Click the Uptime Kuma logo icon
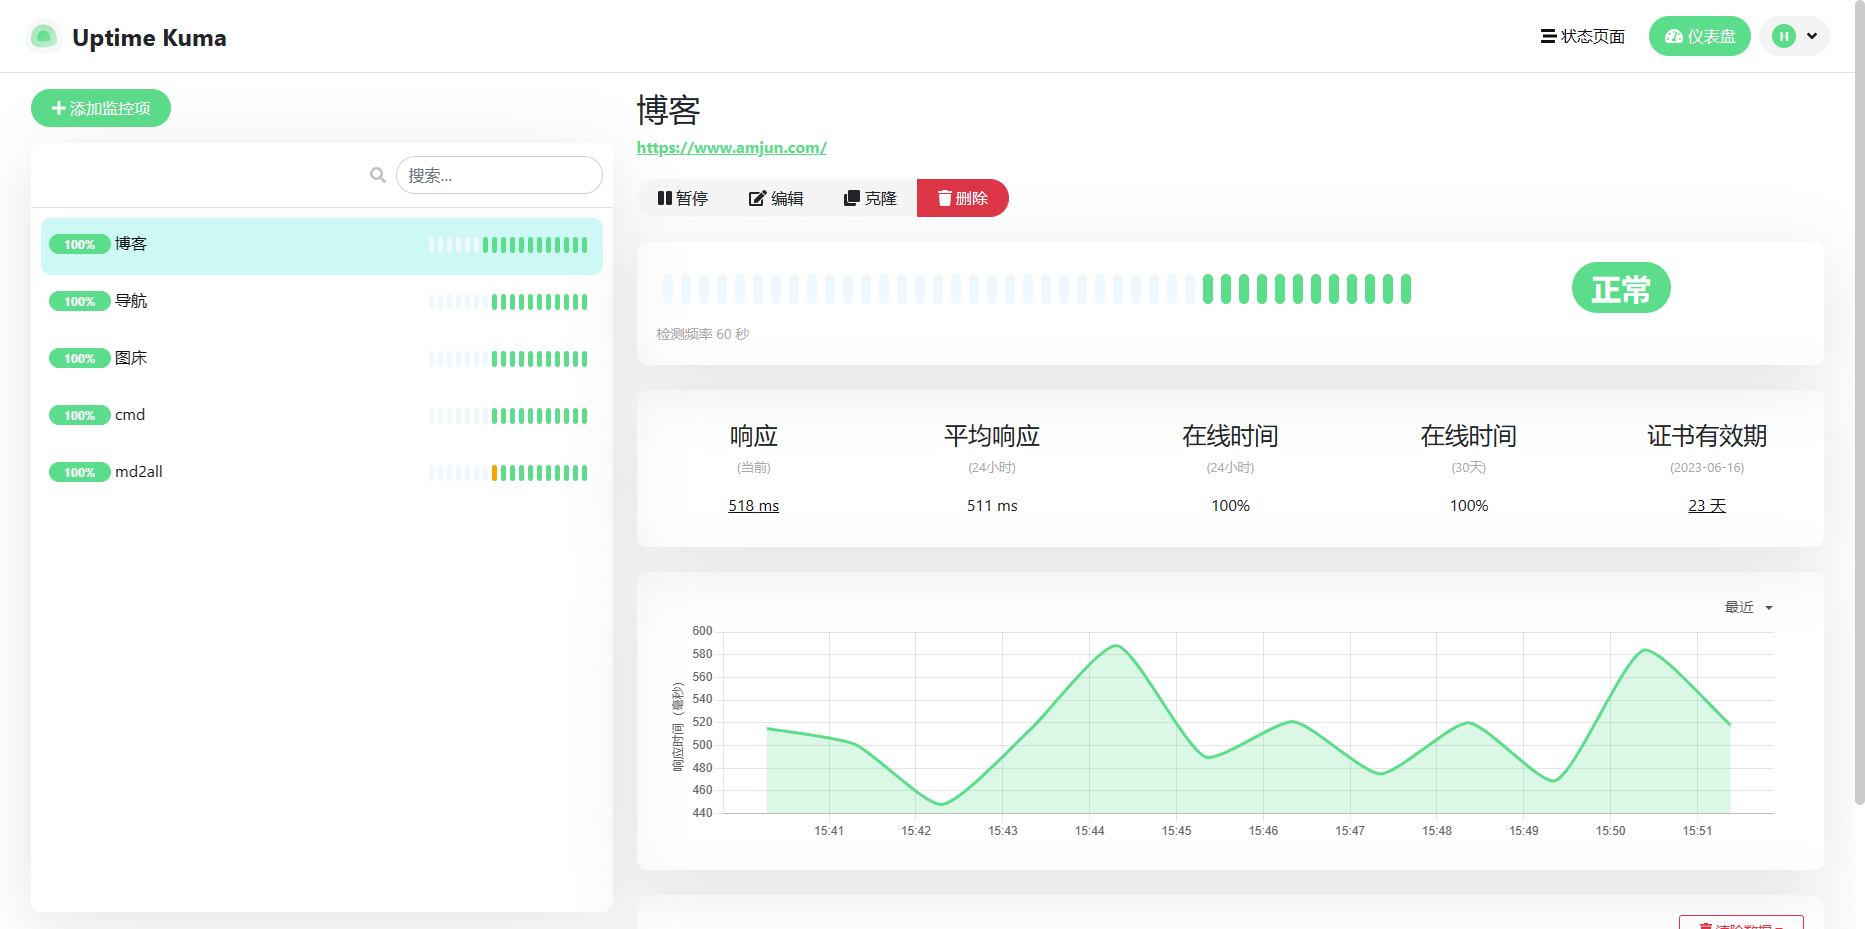The height and width of the screenshot is (929, 1865). click(44, 36)
